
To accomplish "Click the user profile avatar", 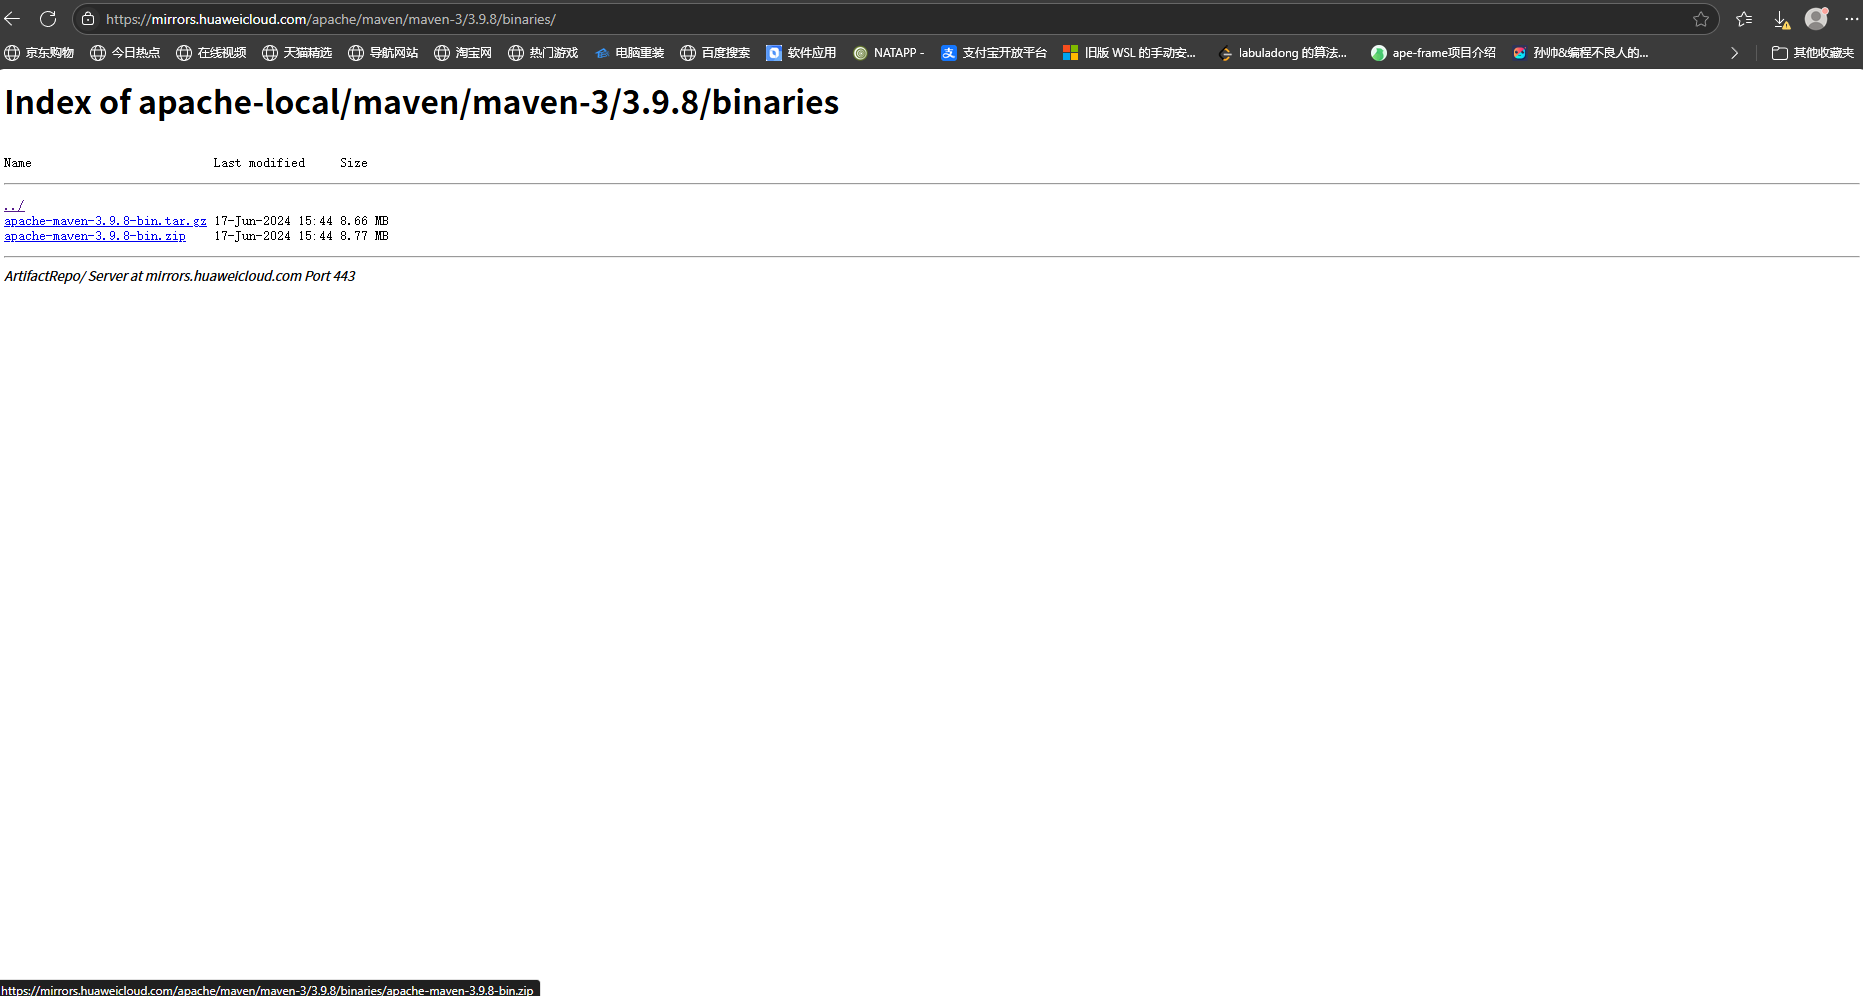I will click(x=1816, y=19).
